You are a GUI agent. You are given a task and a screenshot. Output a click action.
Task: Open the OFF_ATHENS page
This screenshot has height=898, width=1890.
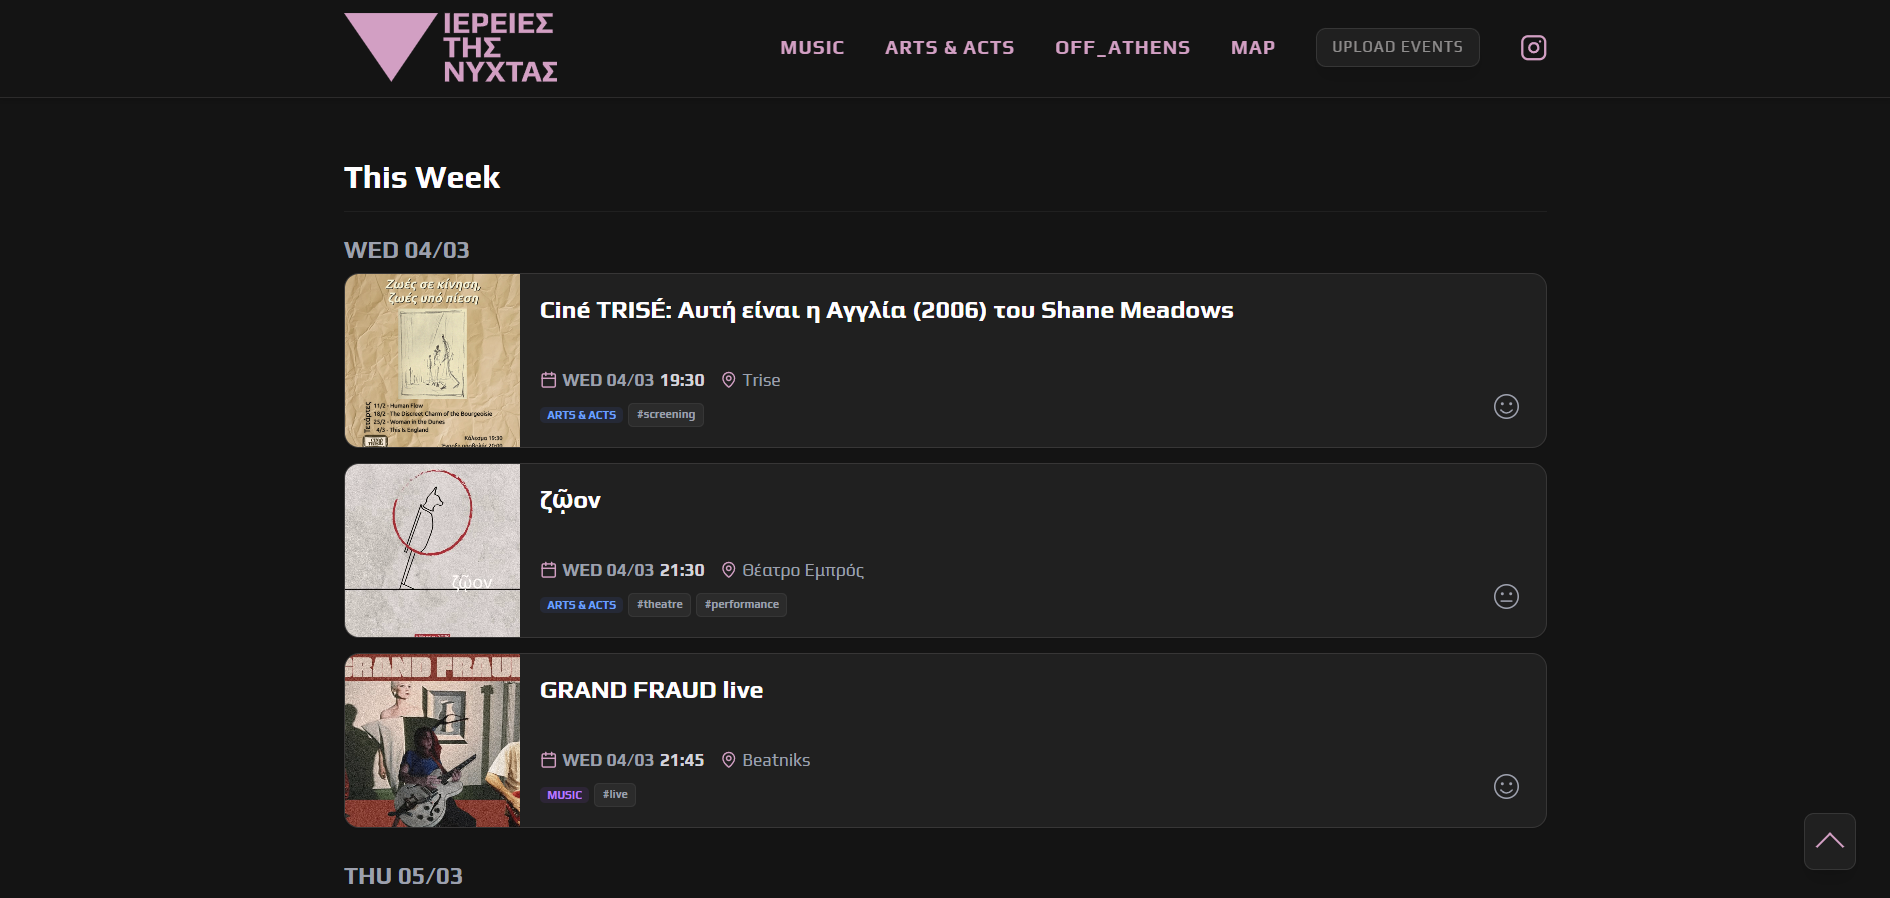[x=1122, y=48]
